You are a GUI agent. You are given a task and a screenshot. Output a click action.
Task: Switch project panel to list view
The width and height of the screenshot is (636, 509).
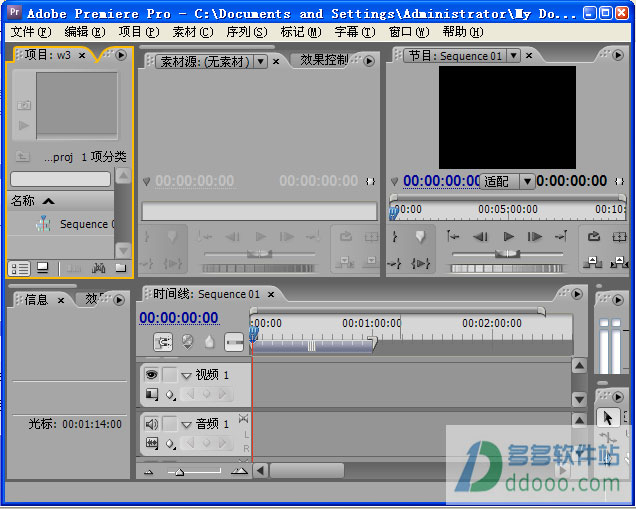click(x=19, y=268)
